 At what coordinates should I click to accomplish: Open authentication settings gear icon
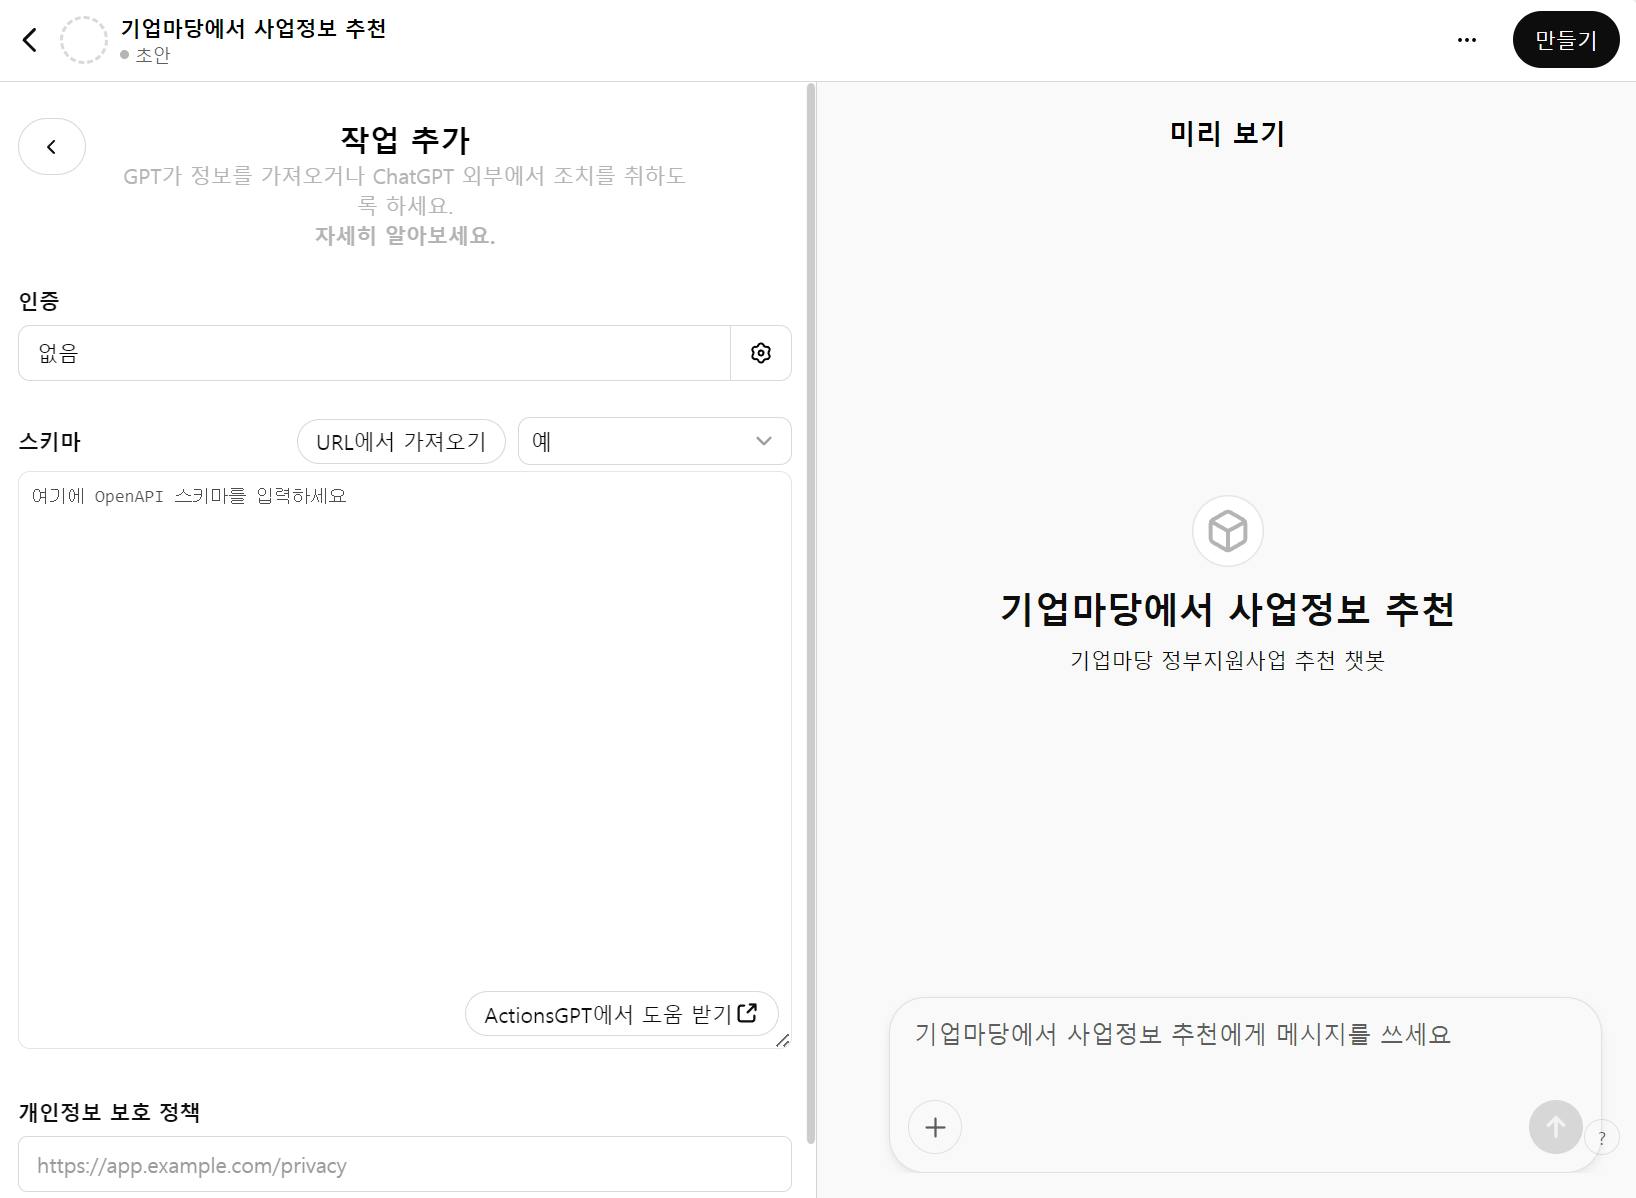pyautogui.click(x=761, y=353)
